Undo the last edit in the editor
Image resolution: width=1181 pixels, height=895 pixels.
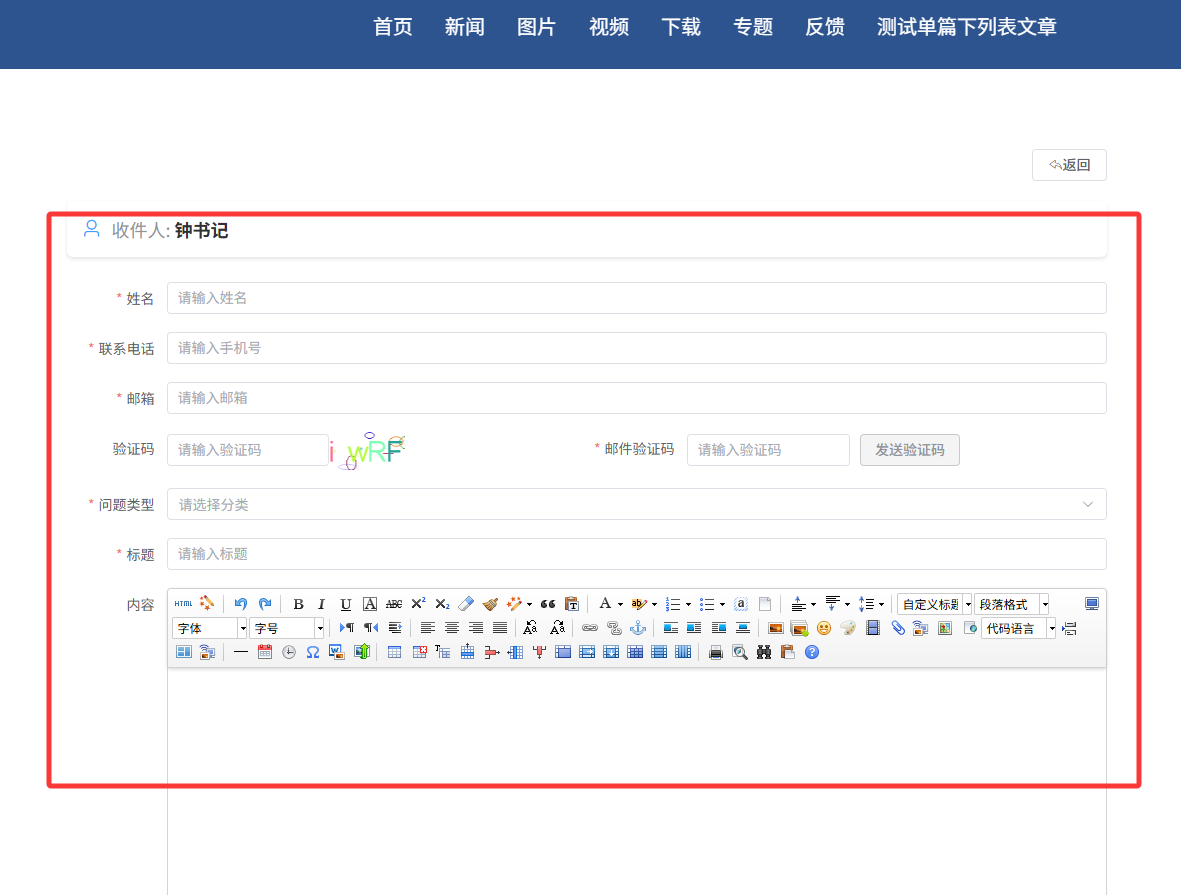click(240, 604)
